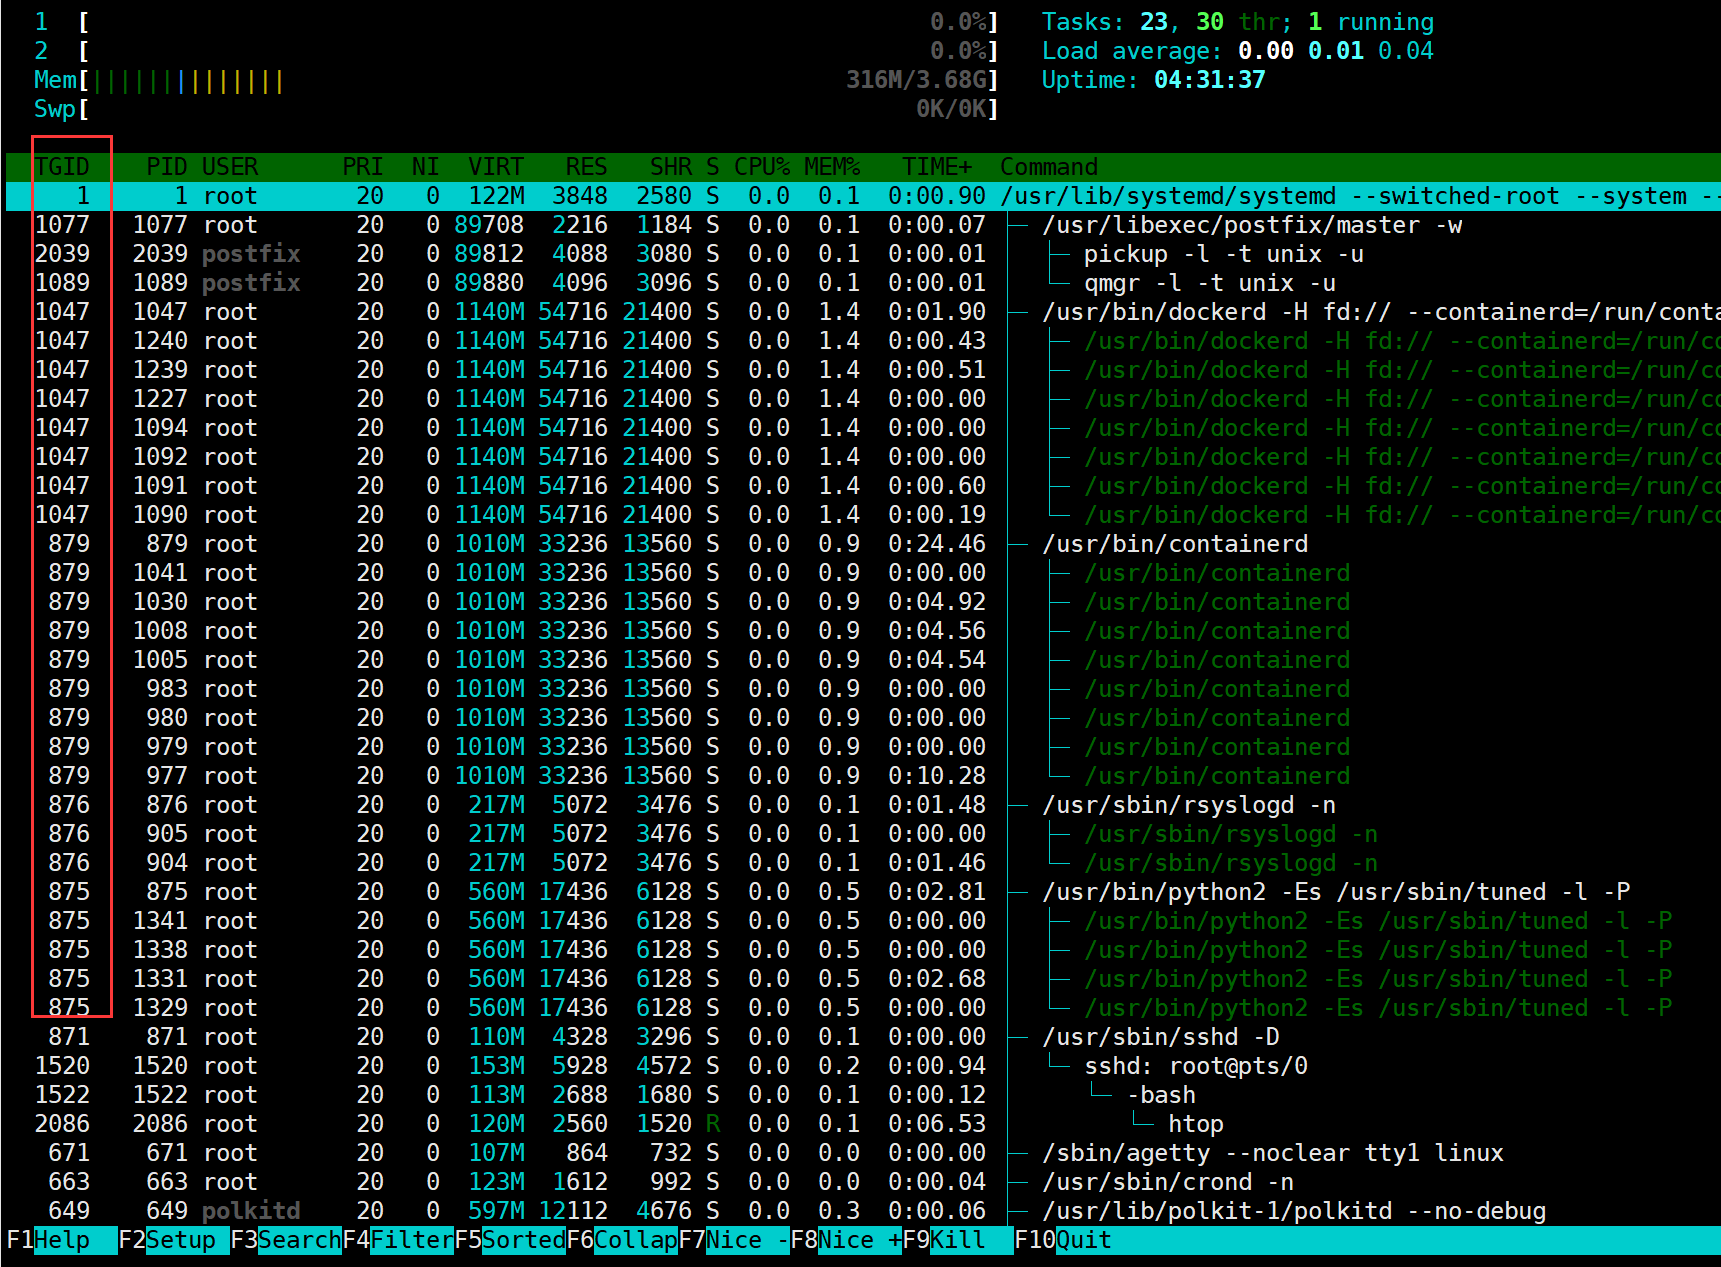
Task: Sort by the CPU% column header
Action: (762, 167)
